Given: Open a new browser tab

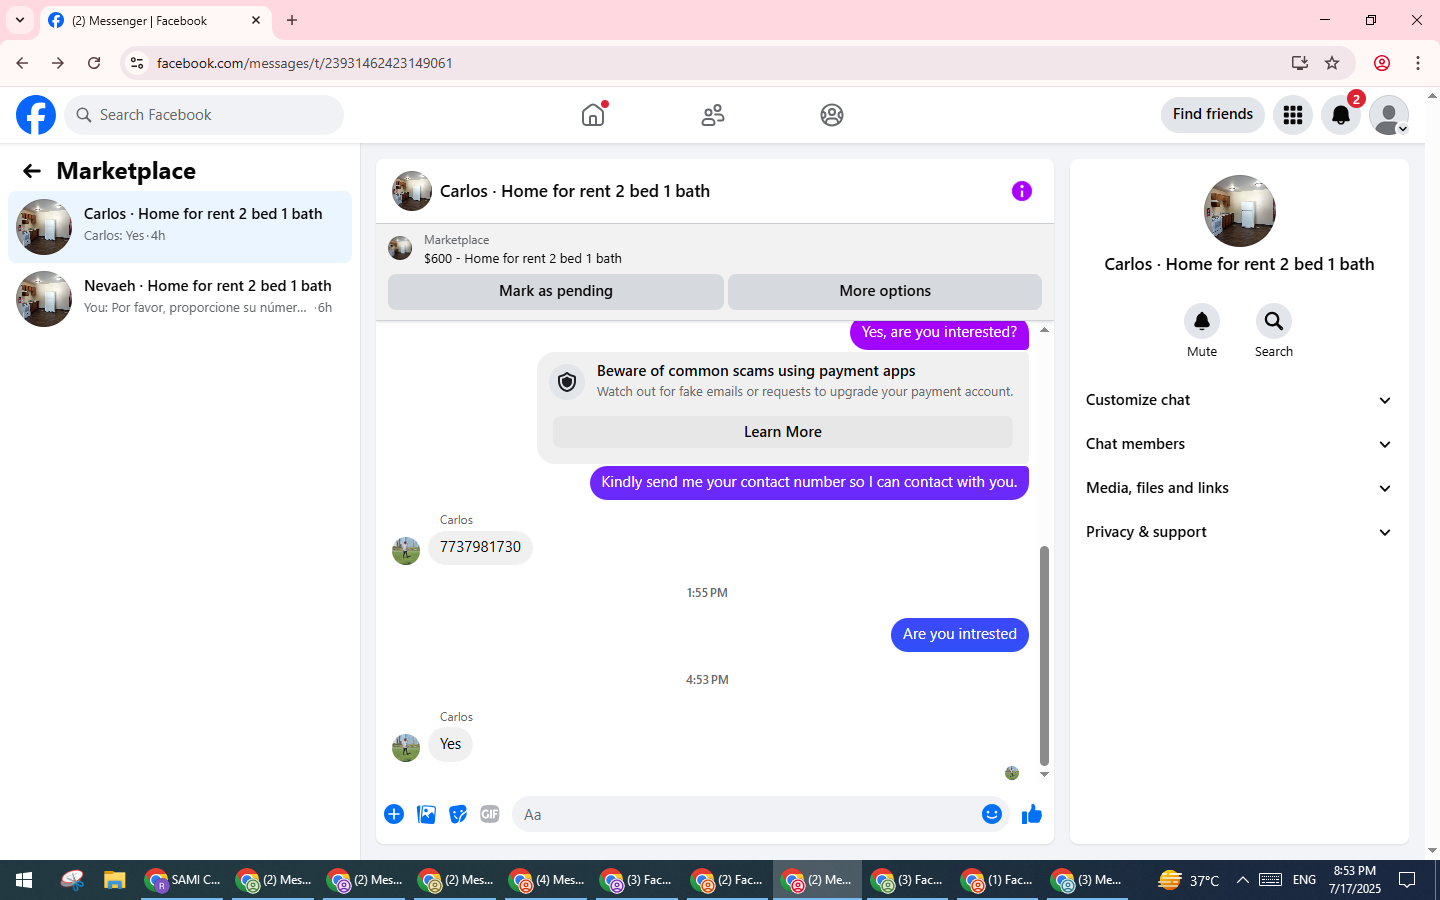Looking at the screenshot, I should pyautogui.click(x=292, y=20).
